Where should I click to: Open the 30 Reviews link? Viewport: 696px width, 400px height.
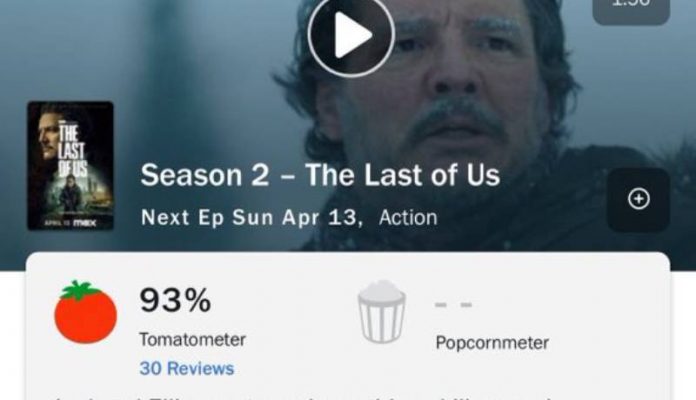187,368
